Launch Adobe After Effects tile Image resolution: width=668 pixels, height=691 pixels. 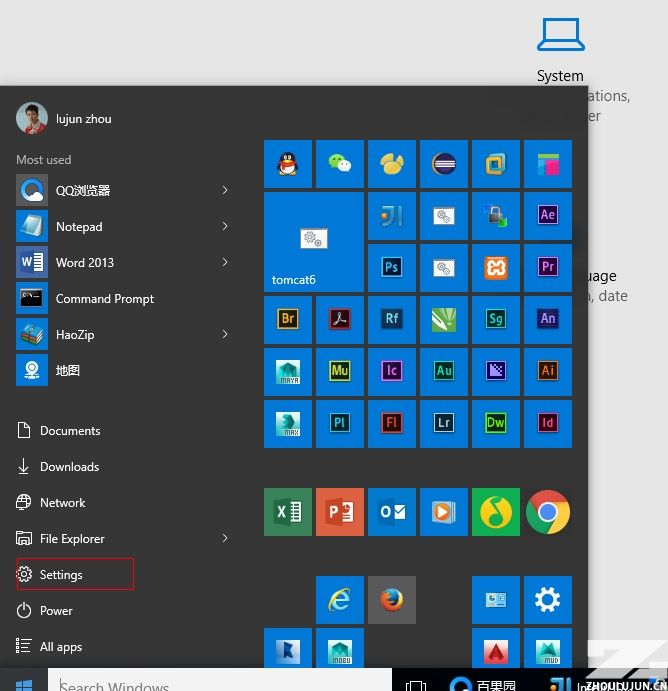[x=548, y=216]
